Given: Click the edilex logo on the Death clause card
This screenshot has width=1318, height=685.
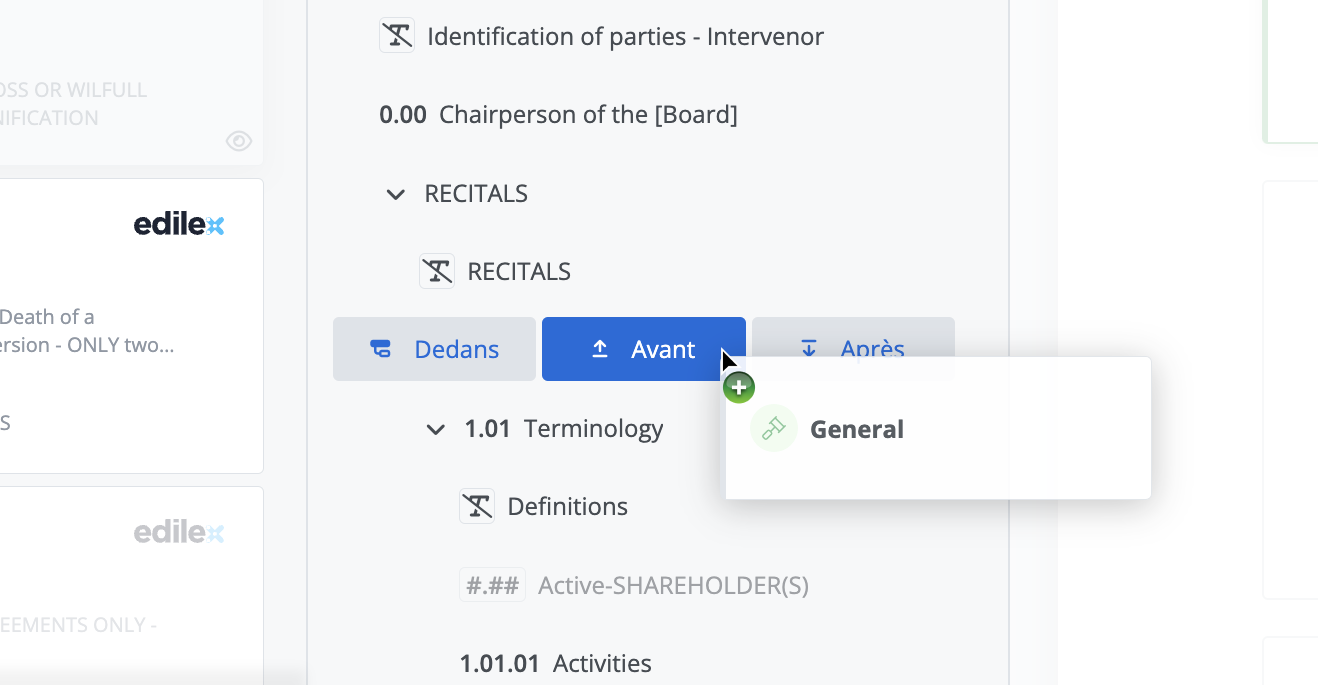Looking at the screenshot, I should 179,225.
